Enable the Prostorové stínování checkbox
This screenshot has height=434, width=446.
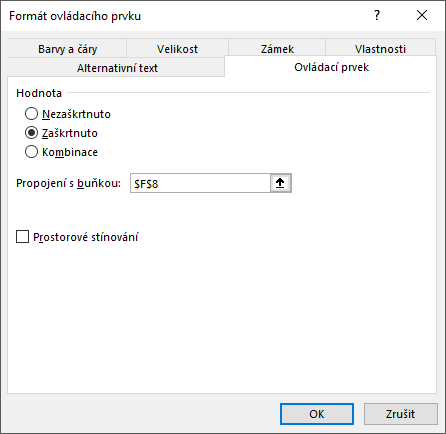22,237
